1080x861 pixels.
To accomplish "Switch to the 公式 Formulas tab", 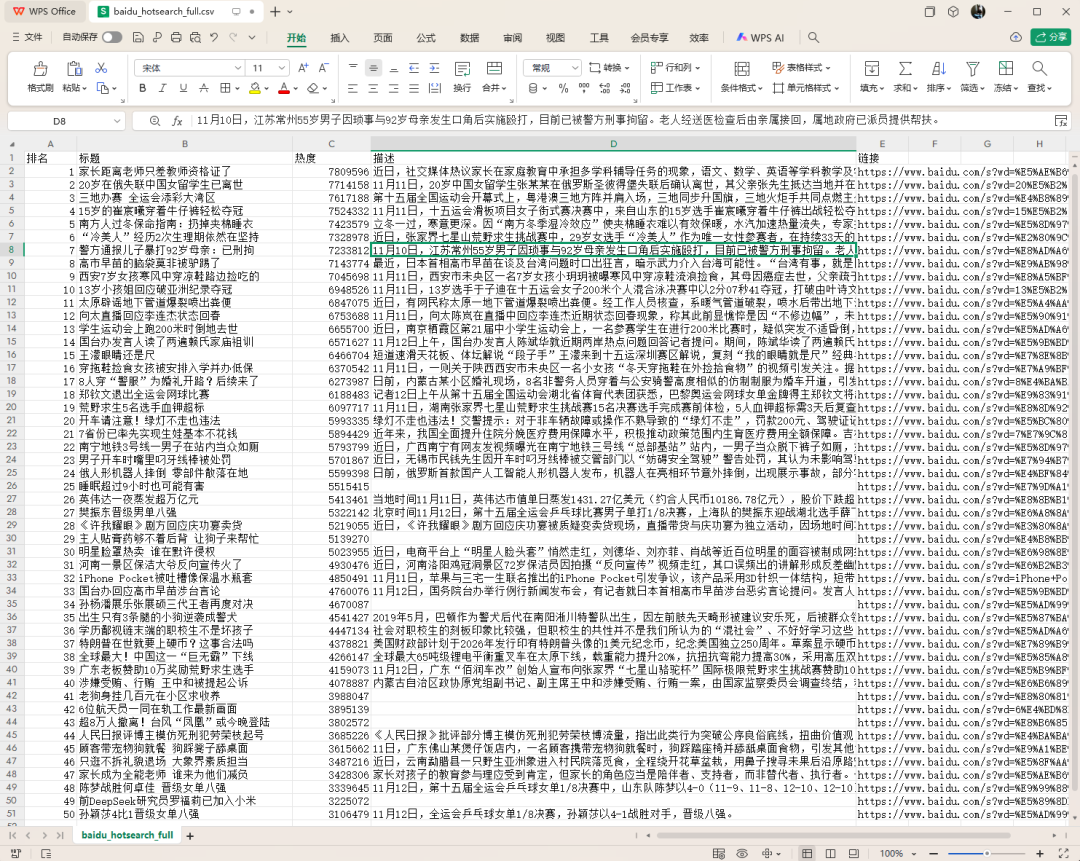I will pos(426,38).
